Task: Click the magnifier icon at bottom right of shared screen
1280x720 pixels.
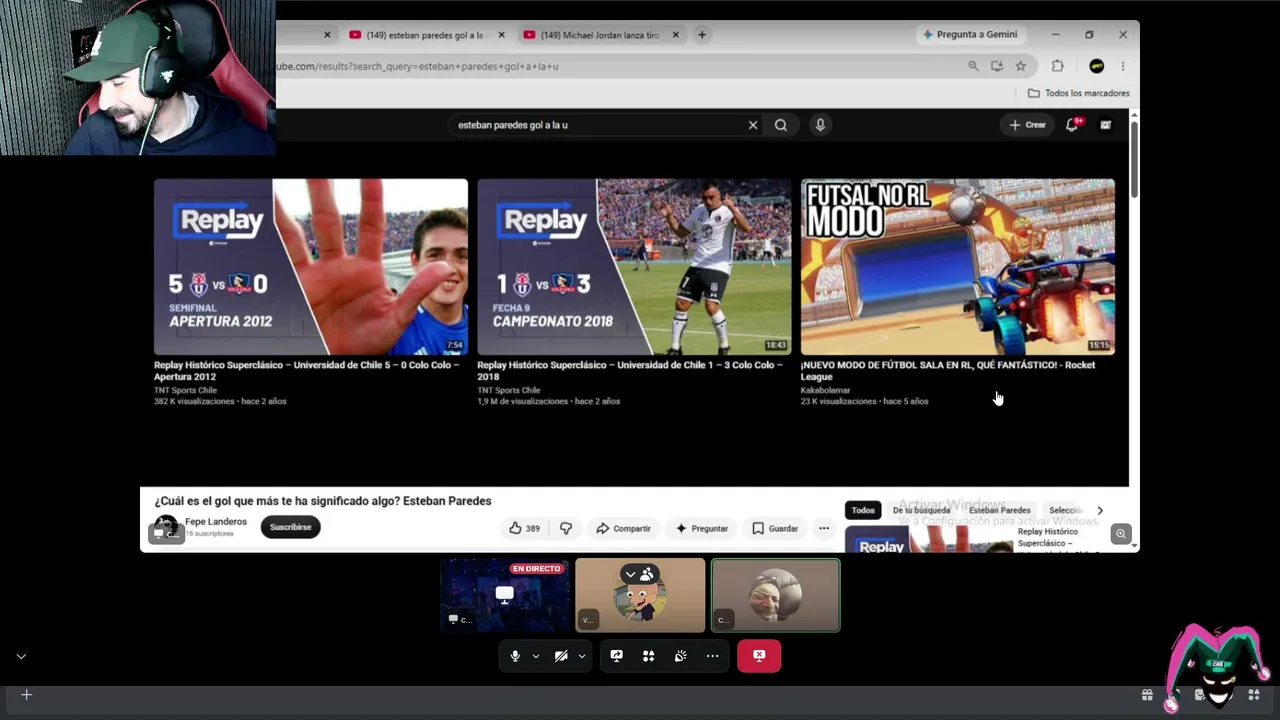Action: coord(1121,534)
